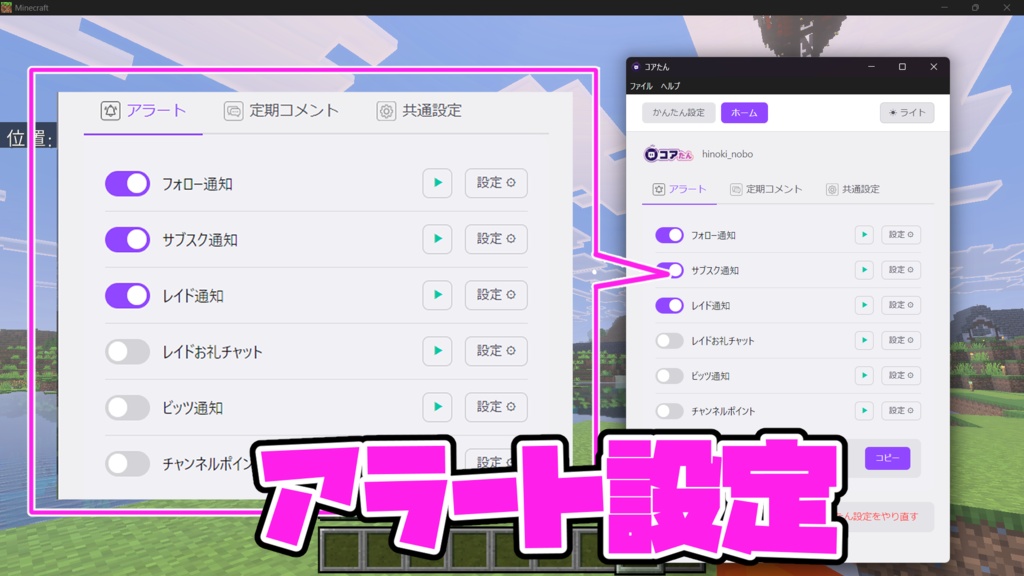
Task: Select アラート tab in magnified panel
Action: (x=143, y=110)
